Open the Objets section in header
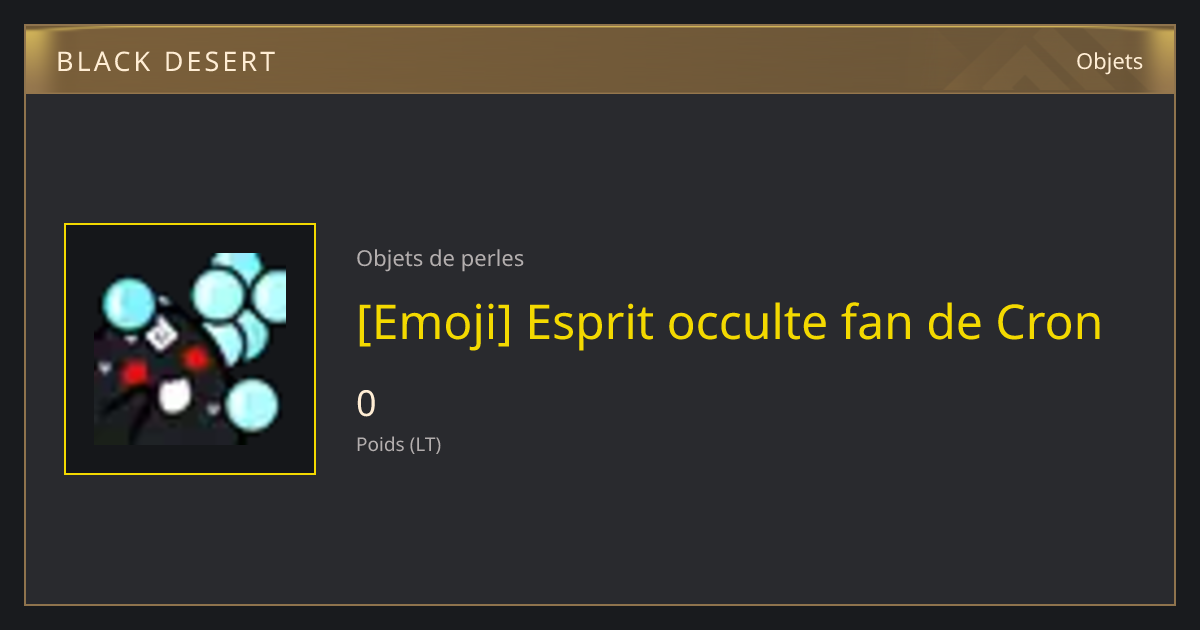 1109,61
